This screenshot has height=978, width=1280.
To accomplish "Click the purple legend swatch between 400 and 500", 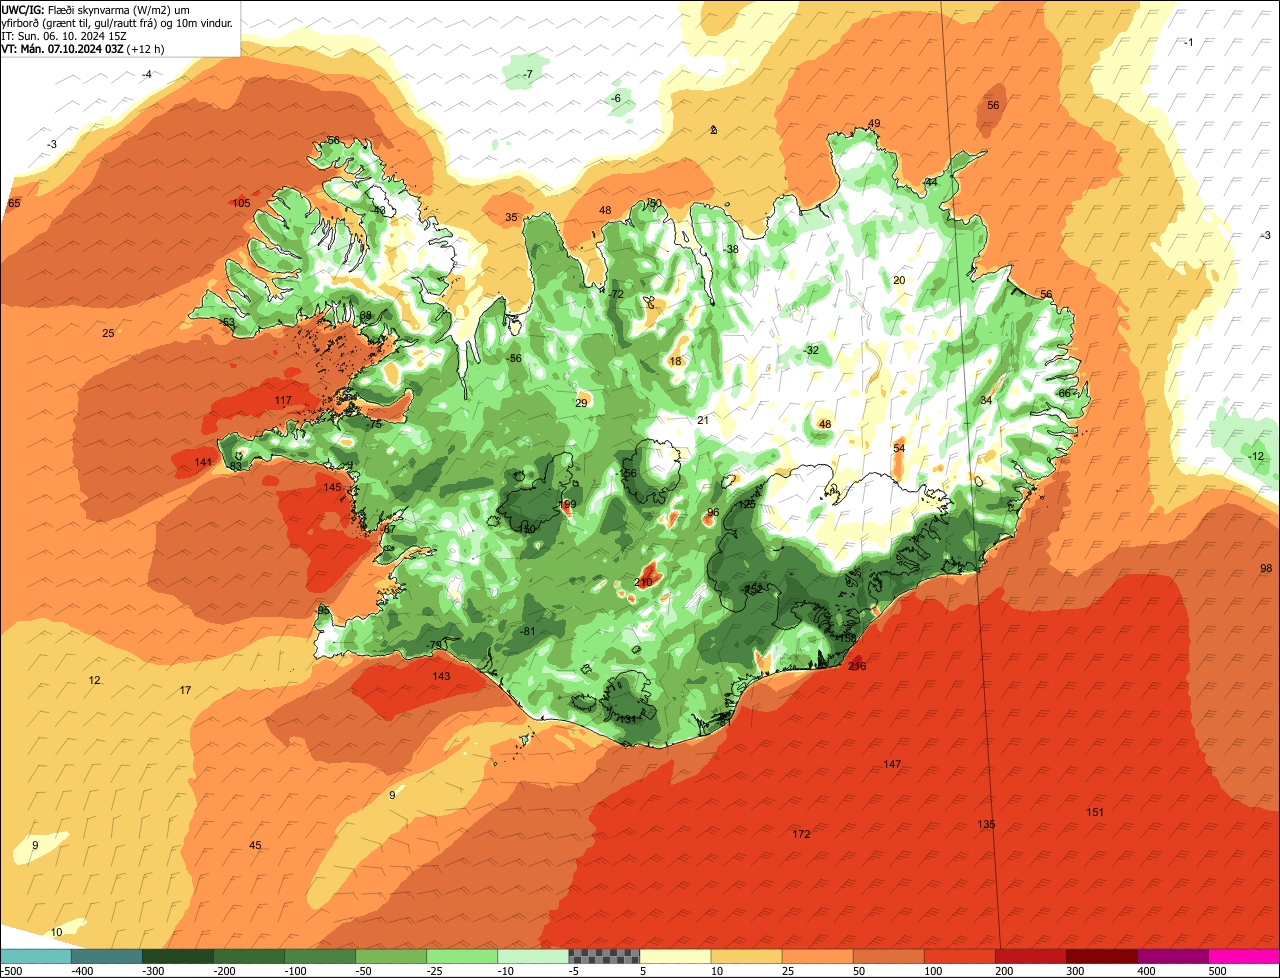I will coord(1173,956).
